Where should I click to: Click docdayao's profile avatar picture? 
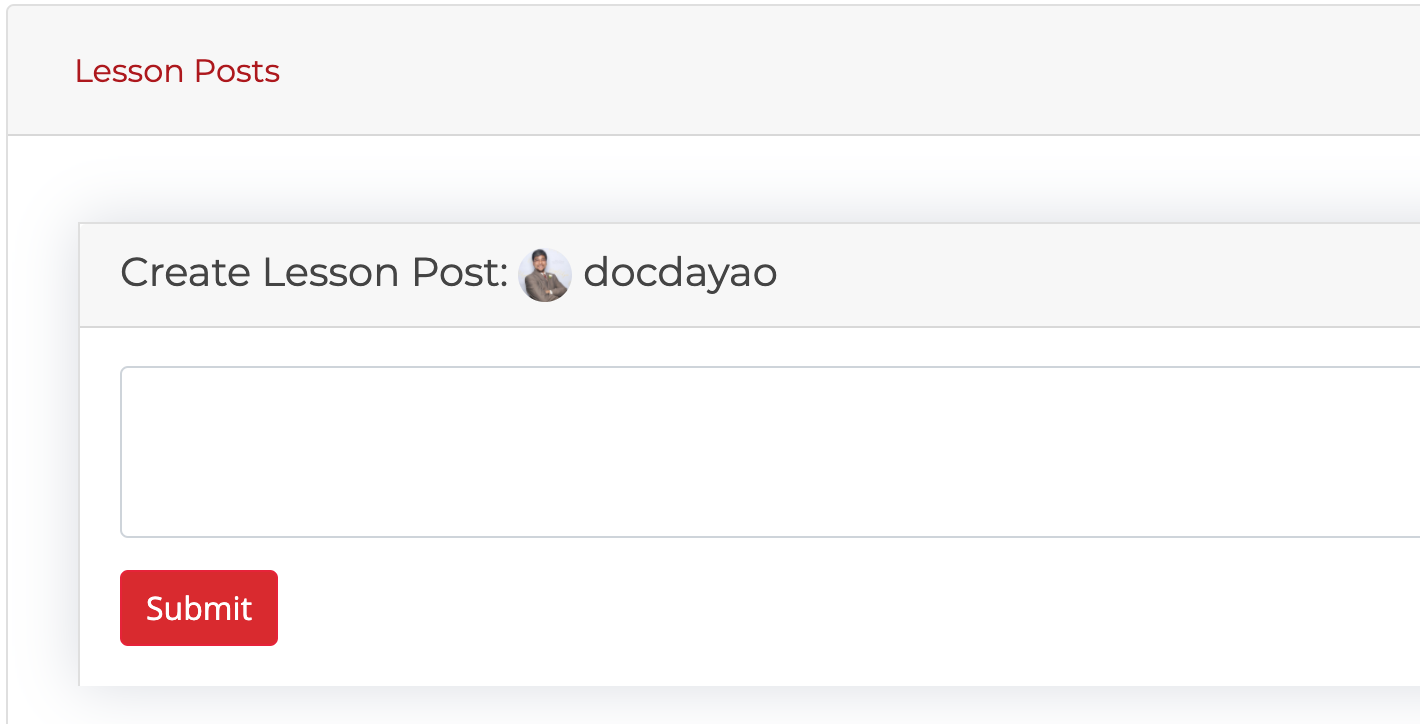coord(545,275)
